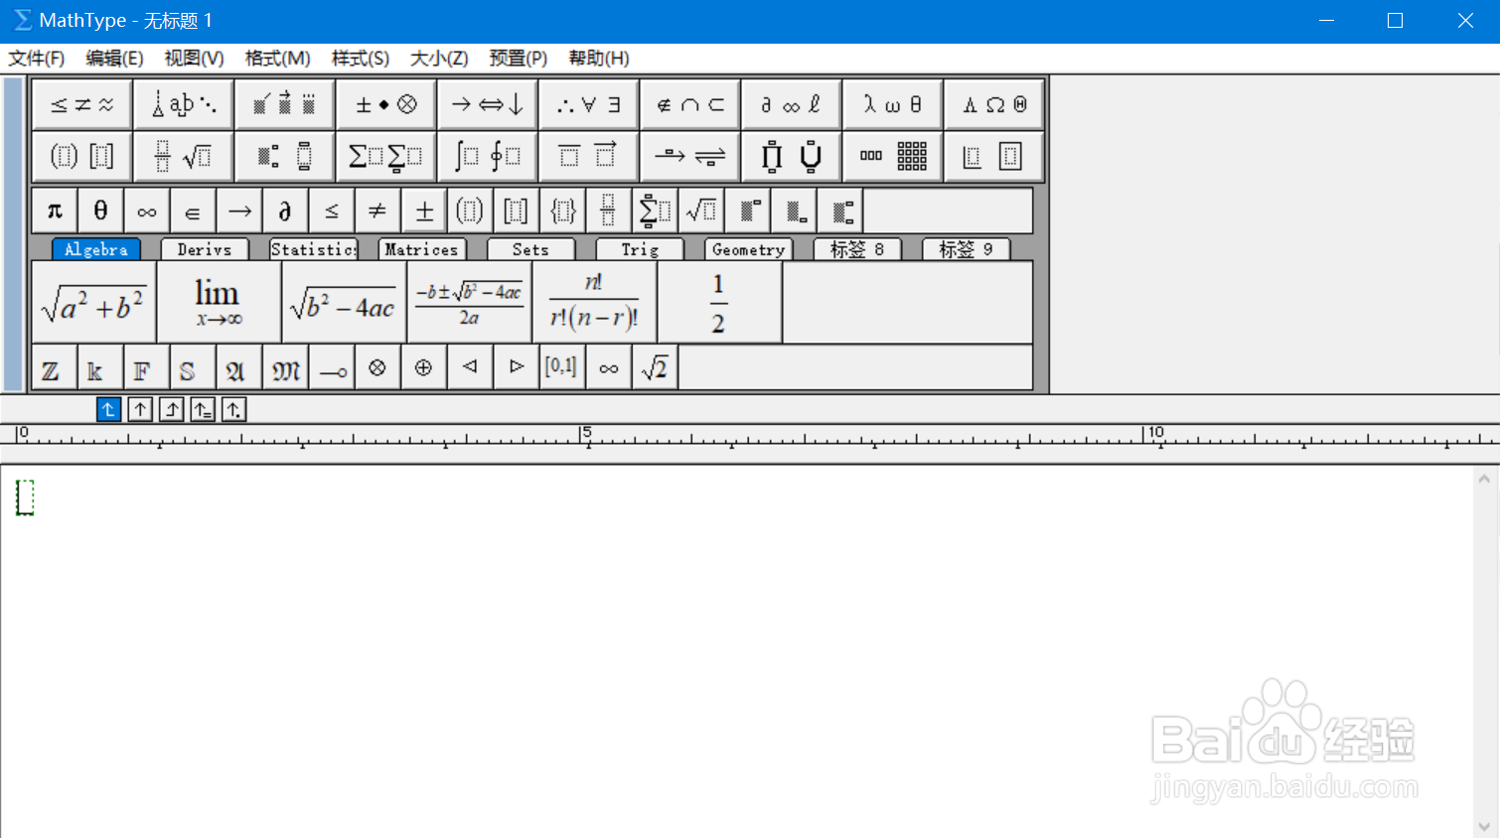The width and height of the screenshot is (1500, 838).
Task: Insert the pi symbol
Action: pos(55,210)
